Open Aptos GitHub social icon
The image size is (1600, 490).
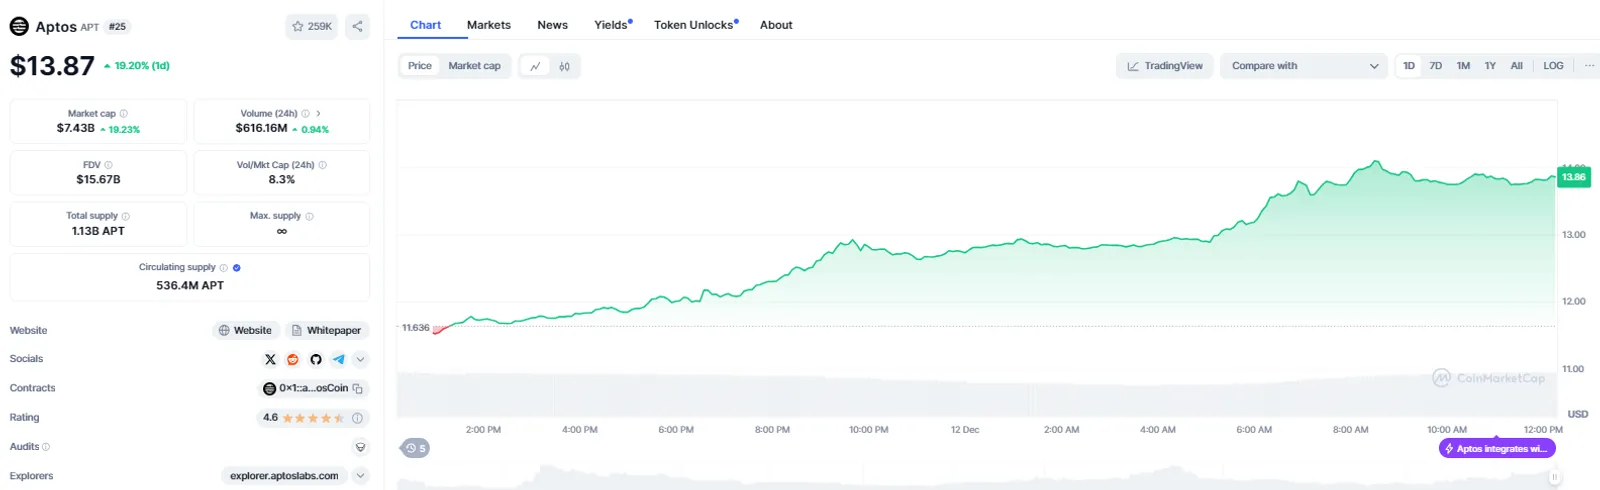(316, 359)
